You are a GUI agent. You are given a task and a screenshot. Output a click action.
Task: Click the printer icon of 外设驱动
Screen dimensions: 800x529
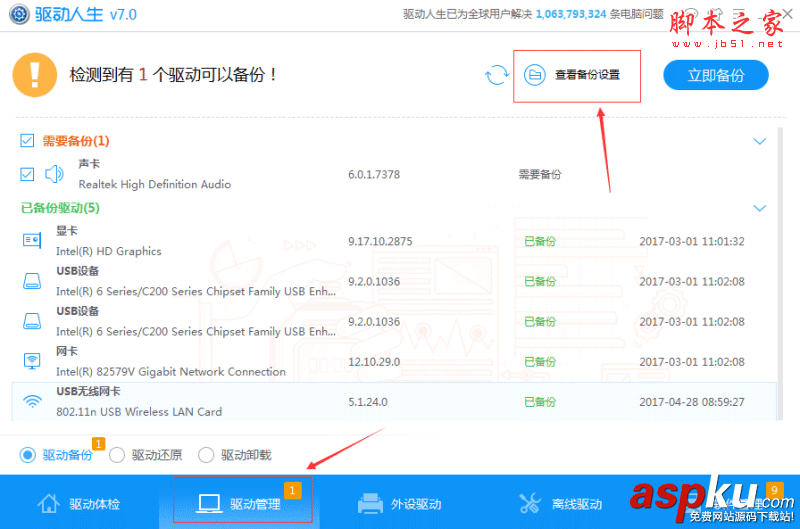click(370, 503)
